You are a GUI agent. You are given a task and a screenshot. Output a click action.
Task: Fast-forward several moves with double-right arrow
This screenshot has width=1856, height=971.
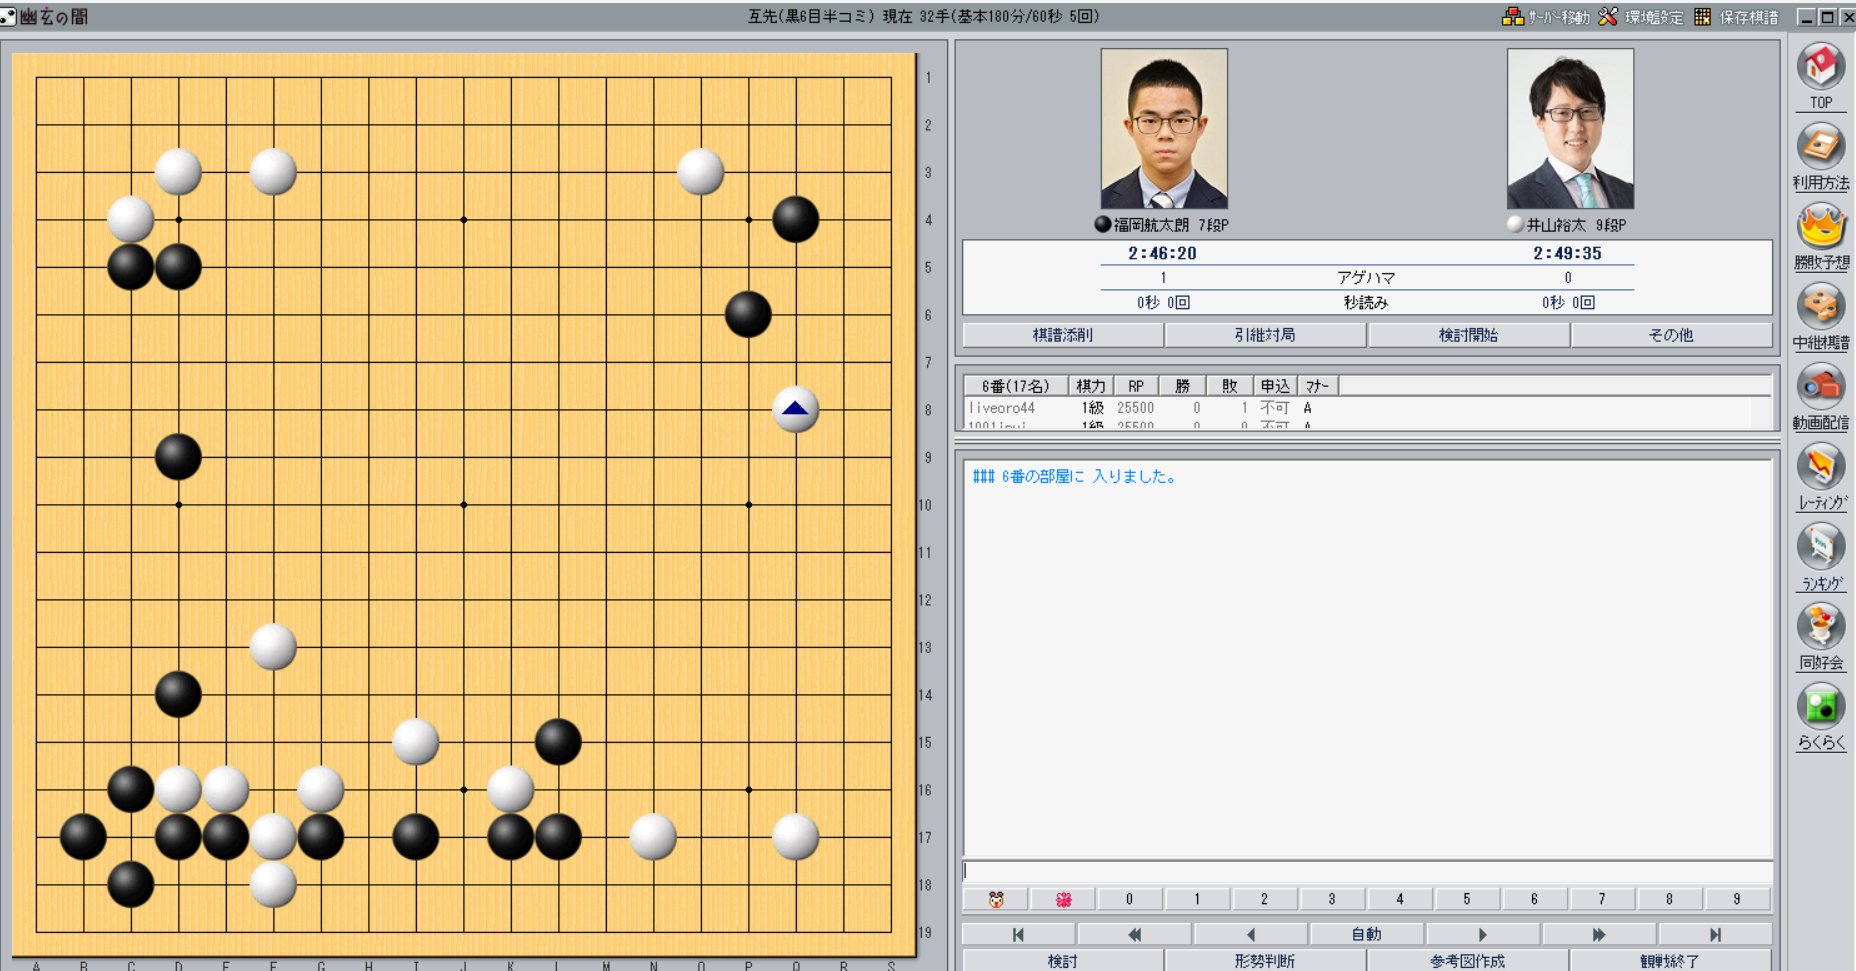click(1598, 934)
